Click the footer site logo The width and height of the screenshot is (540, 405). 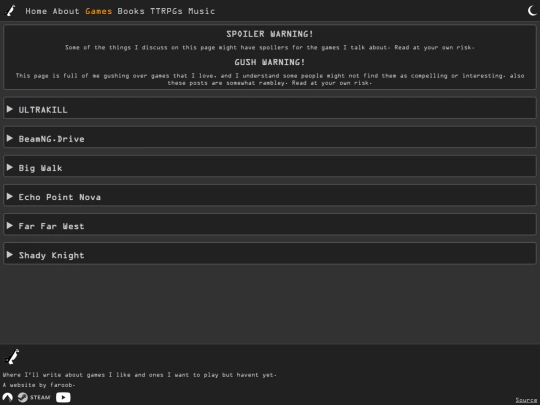click(x=11, y=357)
